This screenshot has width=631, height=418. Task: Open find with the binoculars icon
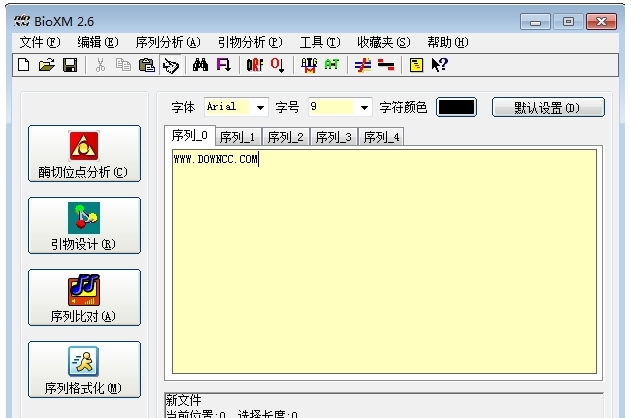(x=200, y=65)
